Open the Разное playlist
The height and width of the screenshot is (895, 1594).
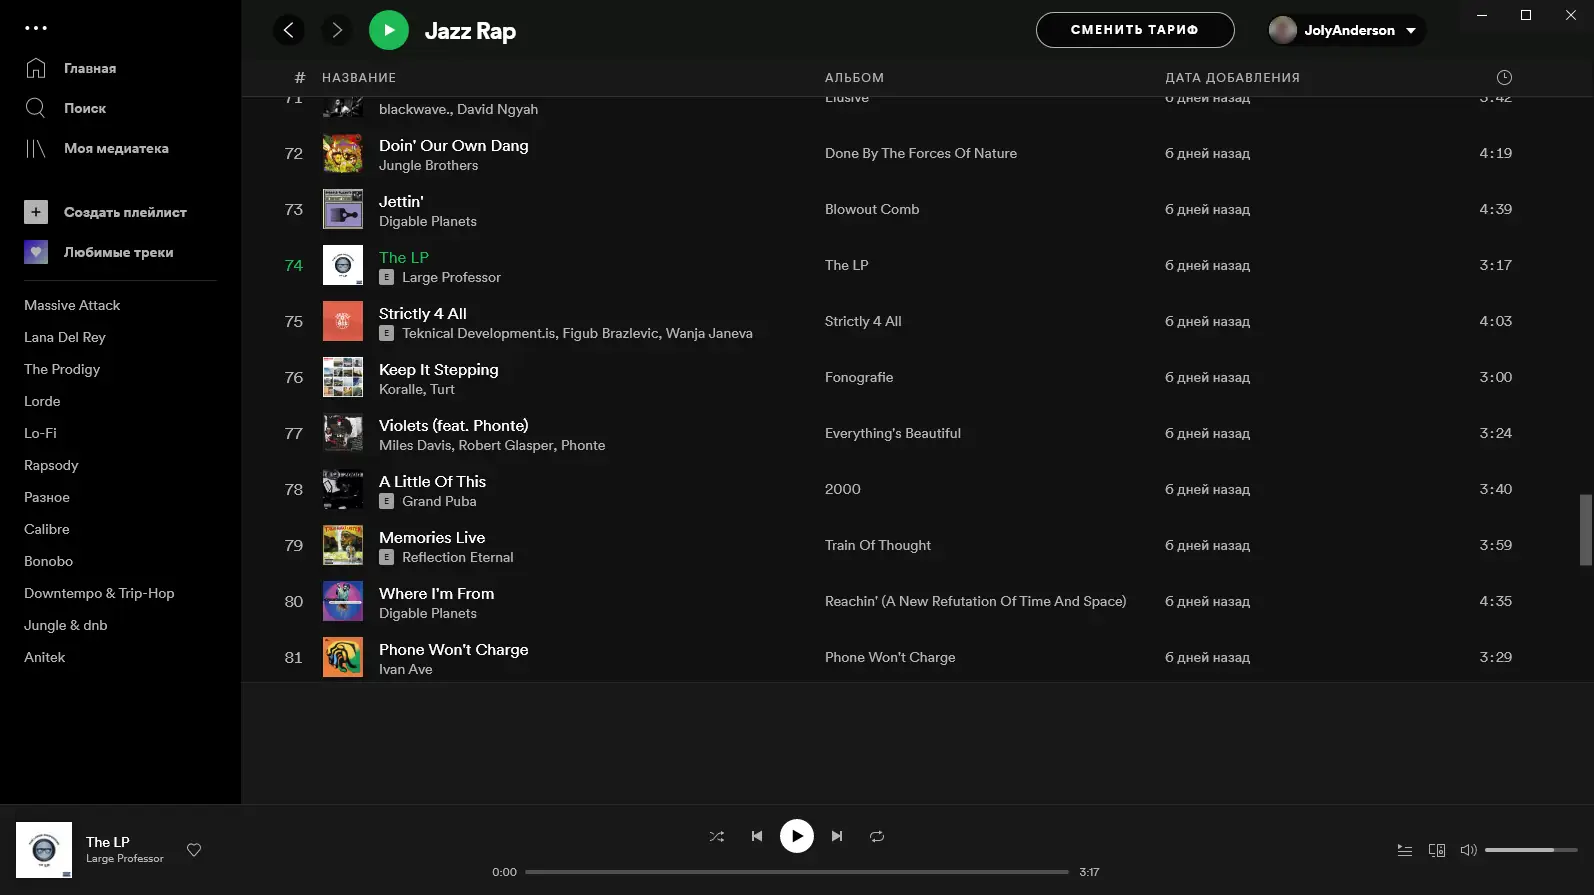point(47,497)
